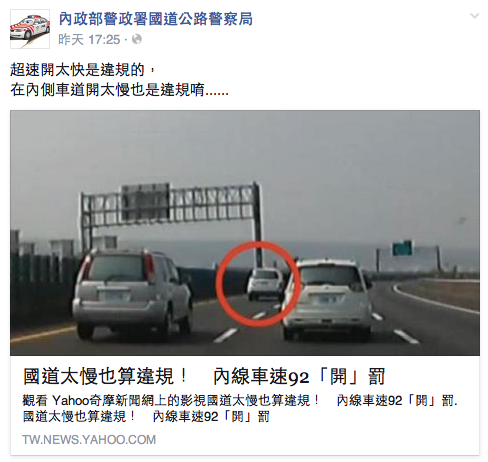The width and height of the screenshot is (488, 462).
Task: Click the globe public-privacy icon
Action: [x=137, y=39]
